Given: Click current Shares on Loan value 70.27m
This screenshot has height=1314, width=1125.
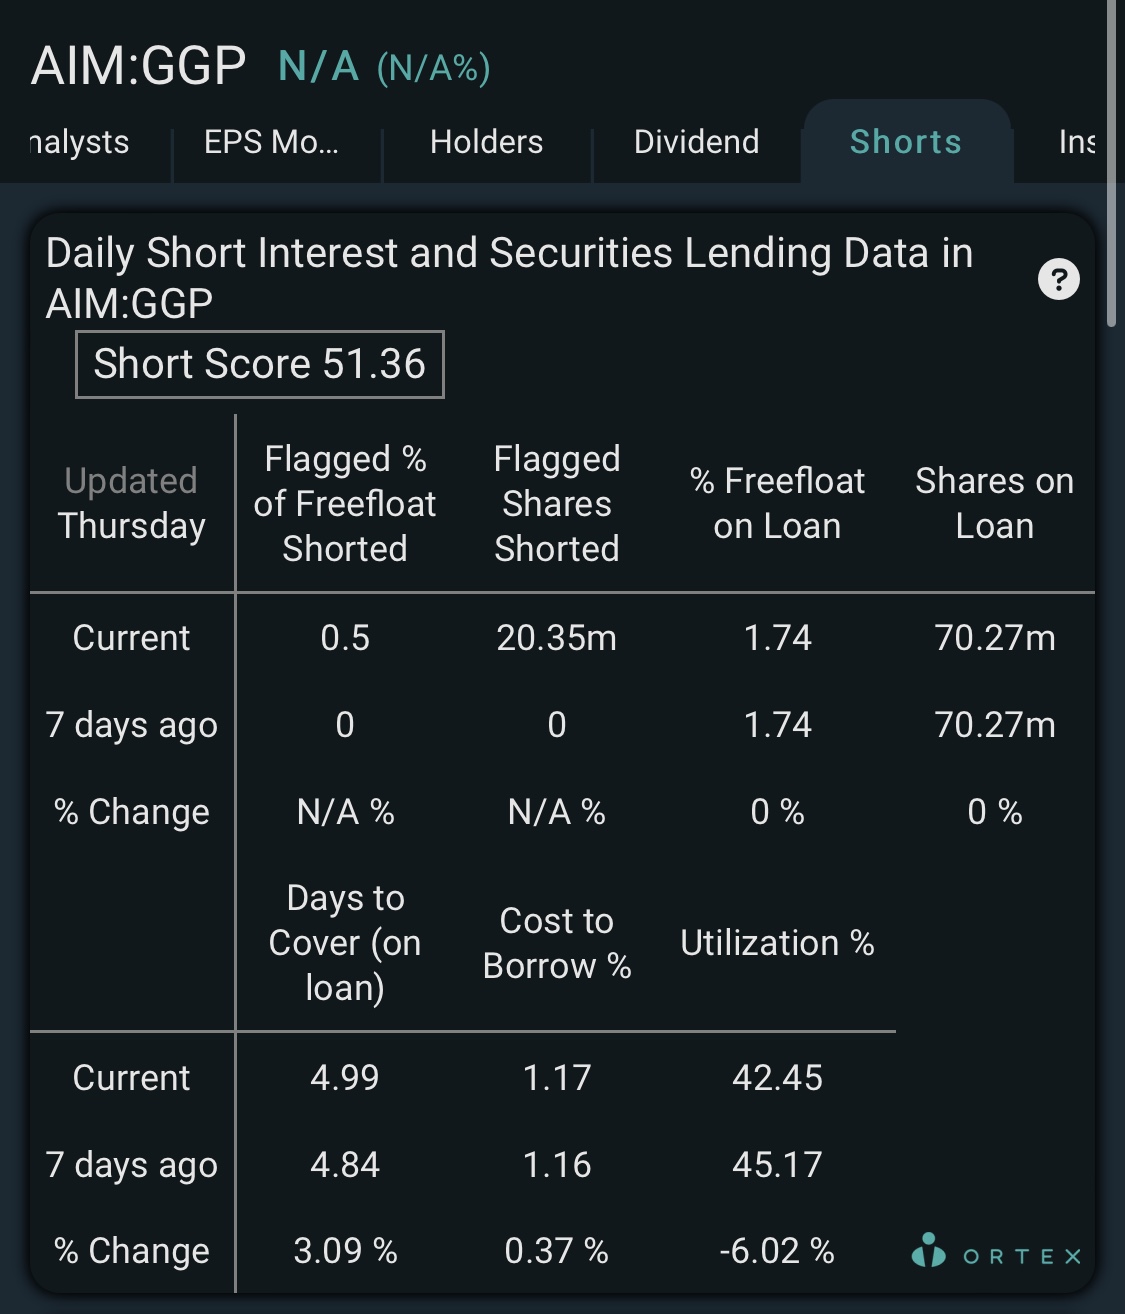Looking at the screenshot, I should [x=995, y=638].
